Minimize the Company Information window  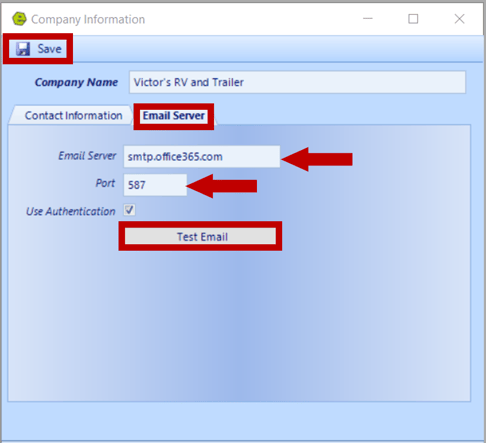[x=367, y=19]
